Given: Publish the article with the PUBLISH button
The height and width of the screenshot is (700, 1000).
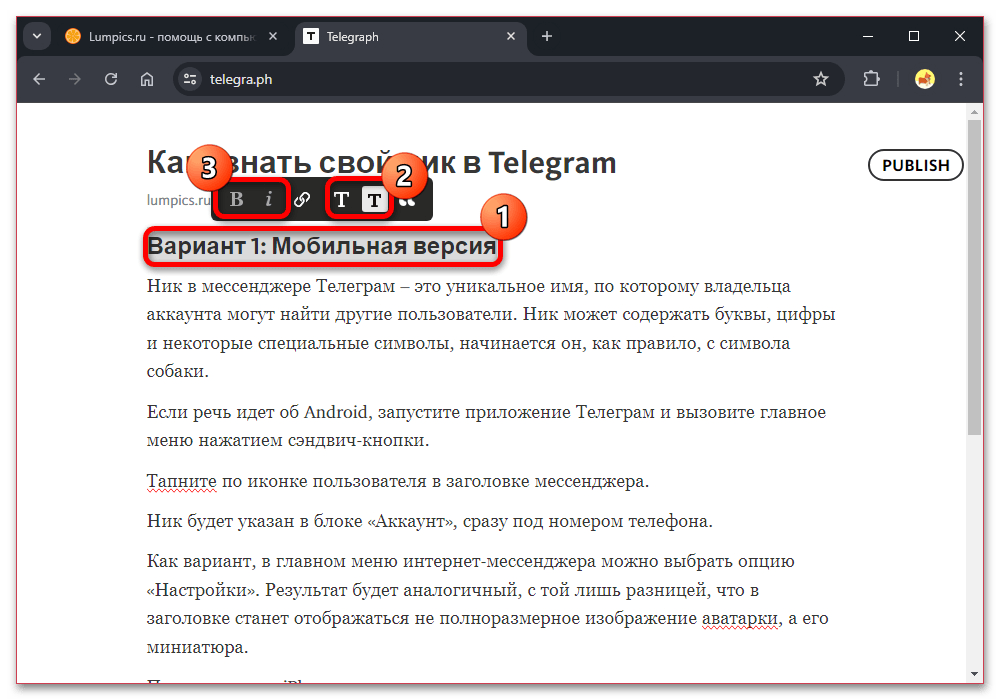Looking at the screenshot, I should [x=915, y=165].
